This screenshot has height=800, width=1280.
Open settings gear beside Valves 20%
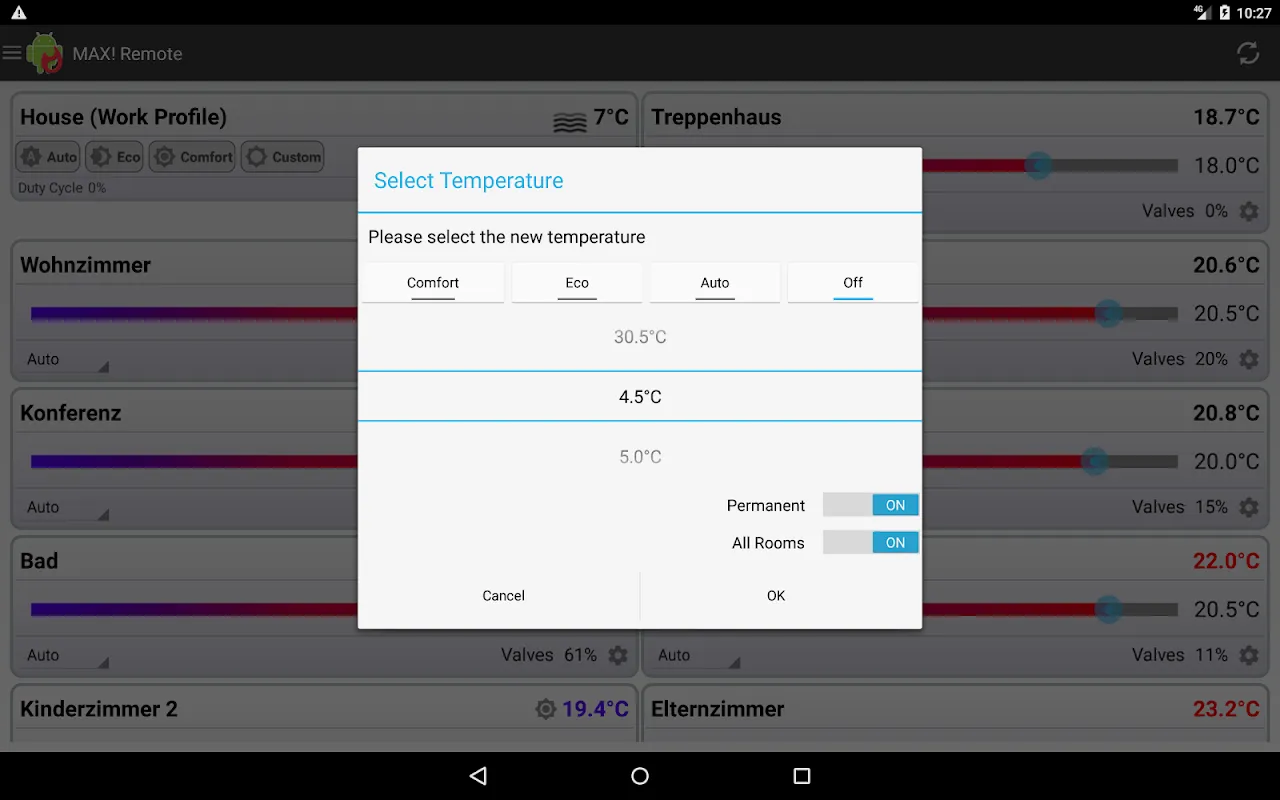tap(1249, 359)
